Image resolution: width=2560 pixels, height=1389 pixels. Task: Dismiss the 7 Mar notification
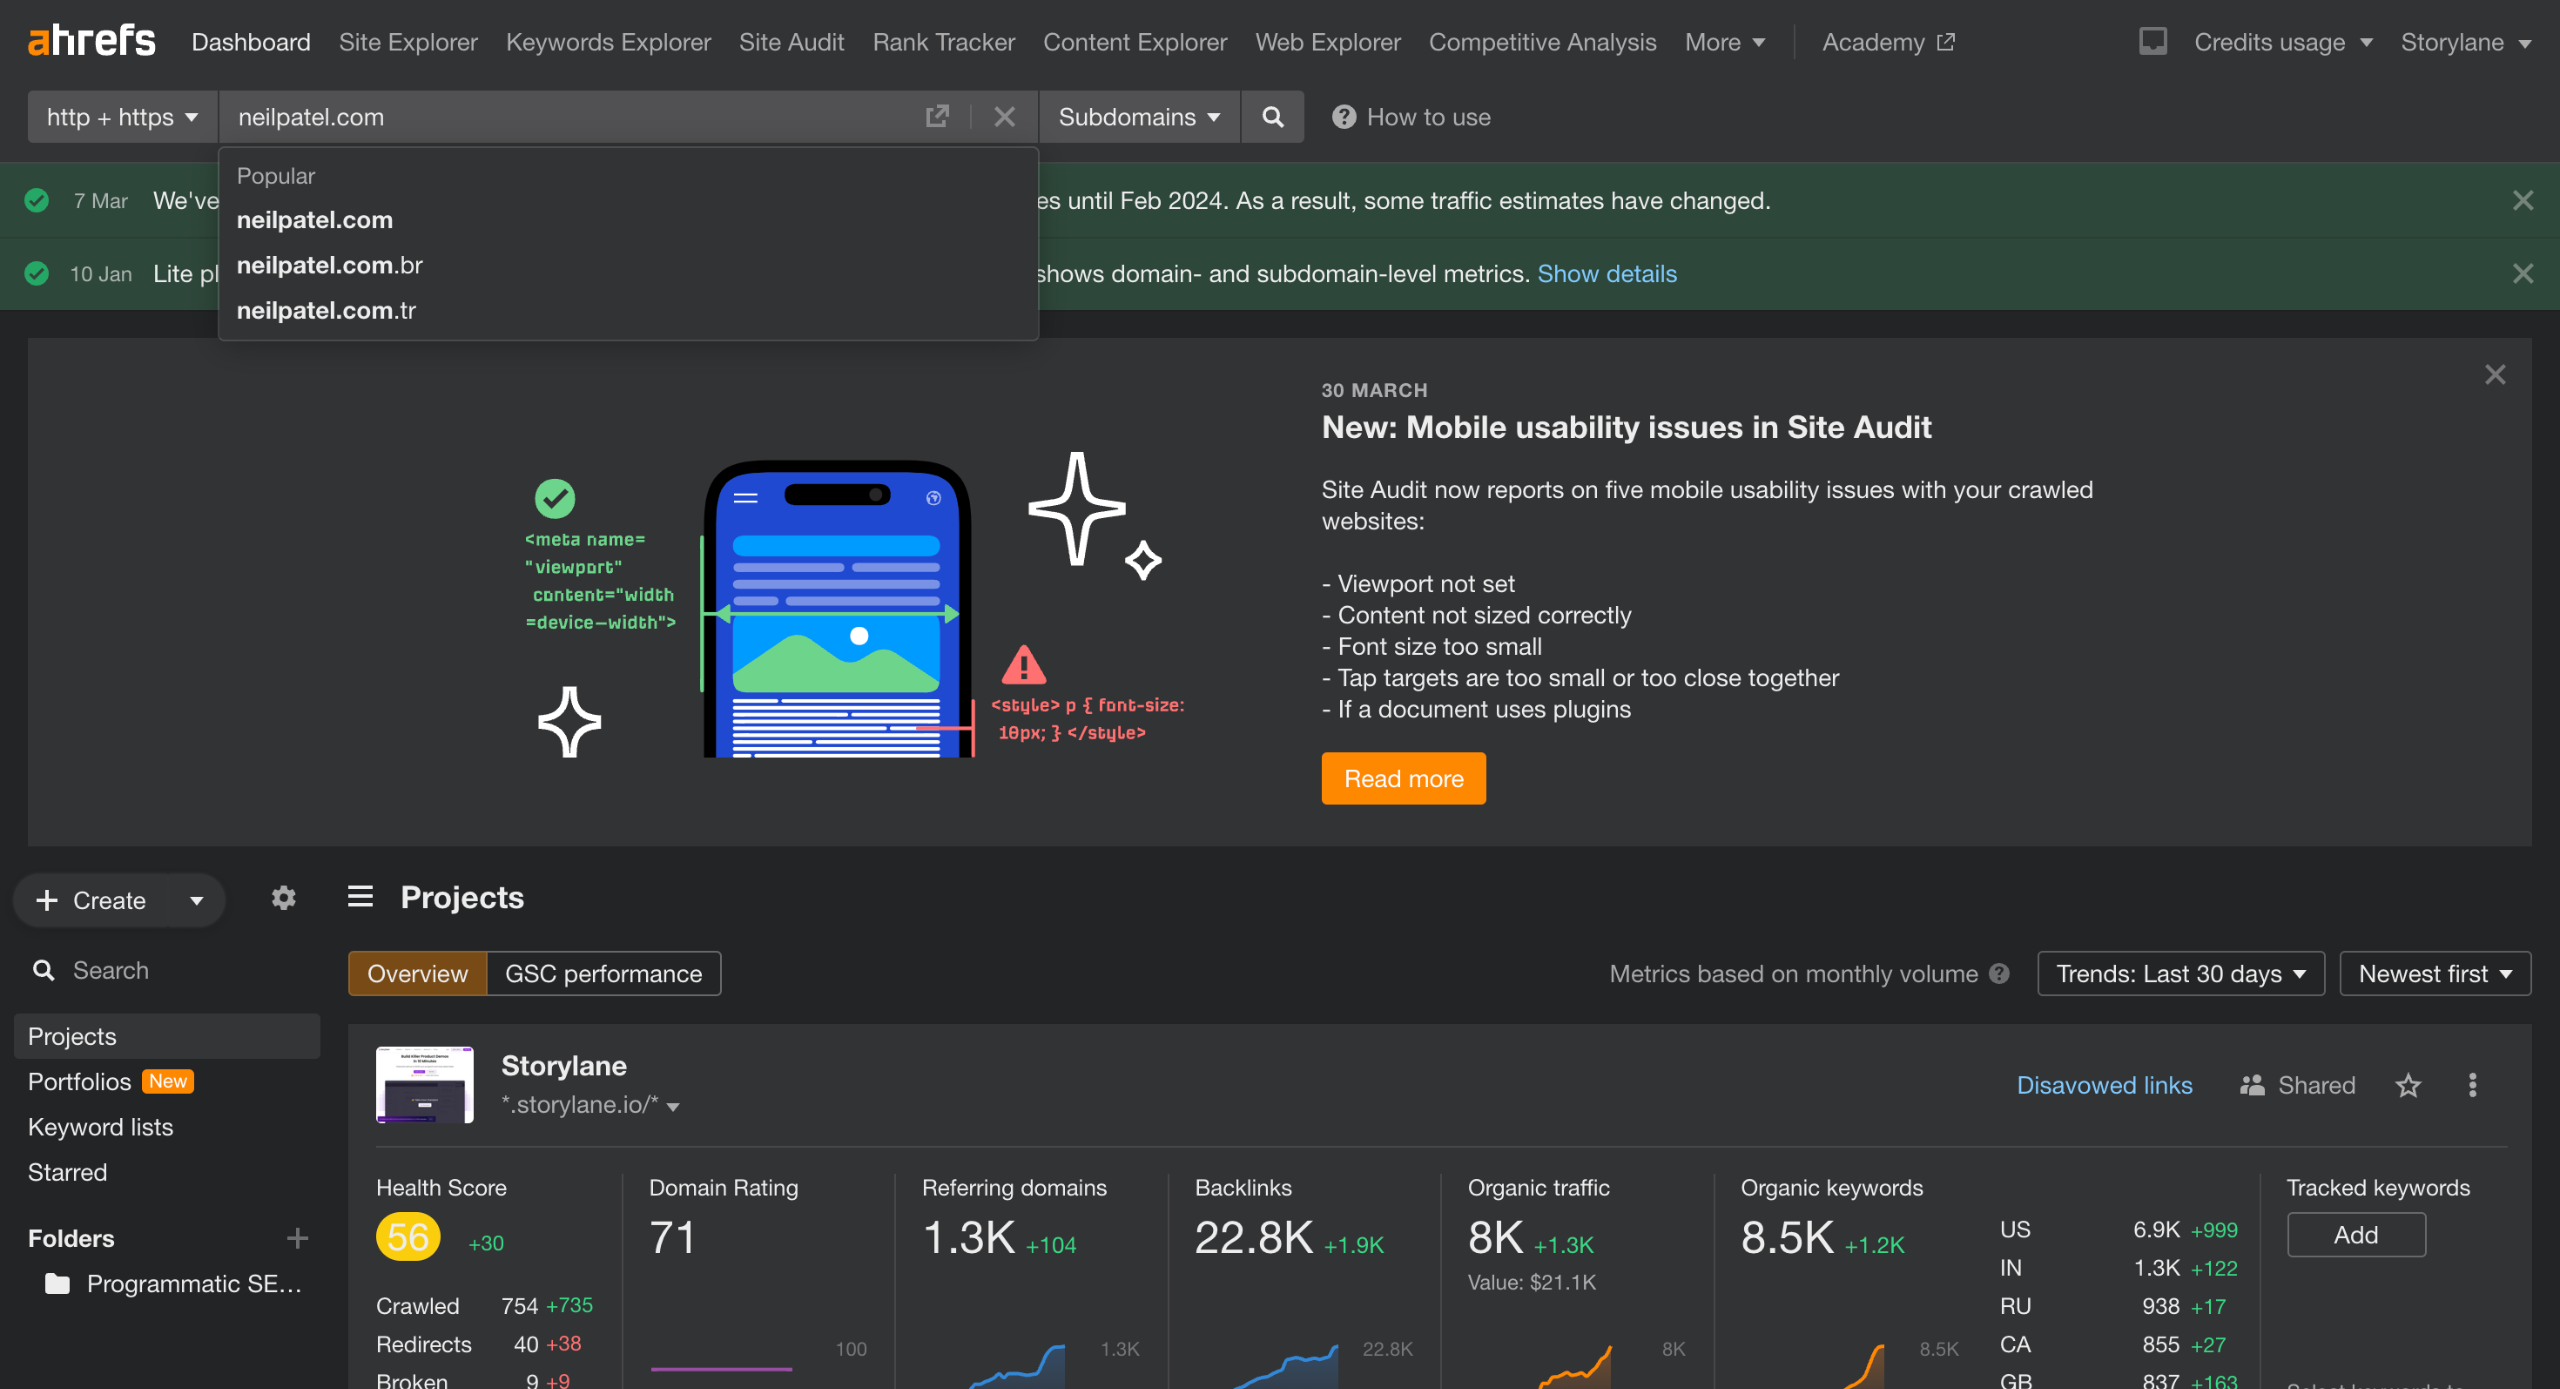[2523, 201]
